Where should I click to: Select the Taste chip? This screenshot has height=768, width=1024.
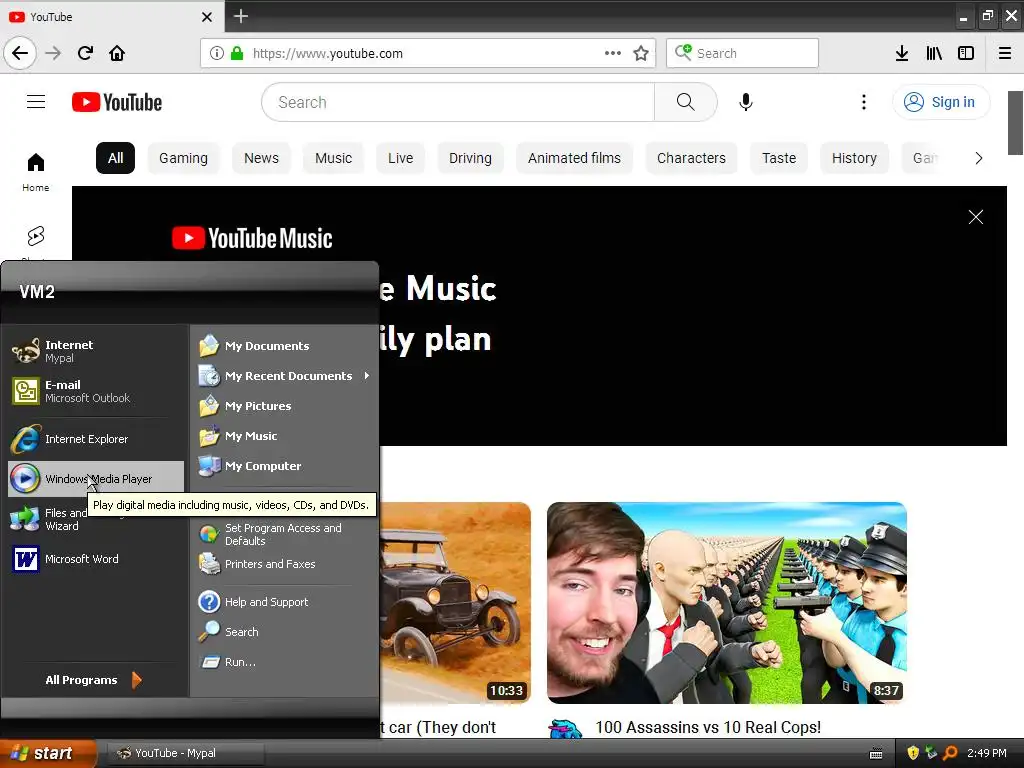(779, 158)
